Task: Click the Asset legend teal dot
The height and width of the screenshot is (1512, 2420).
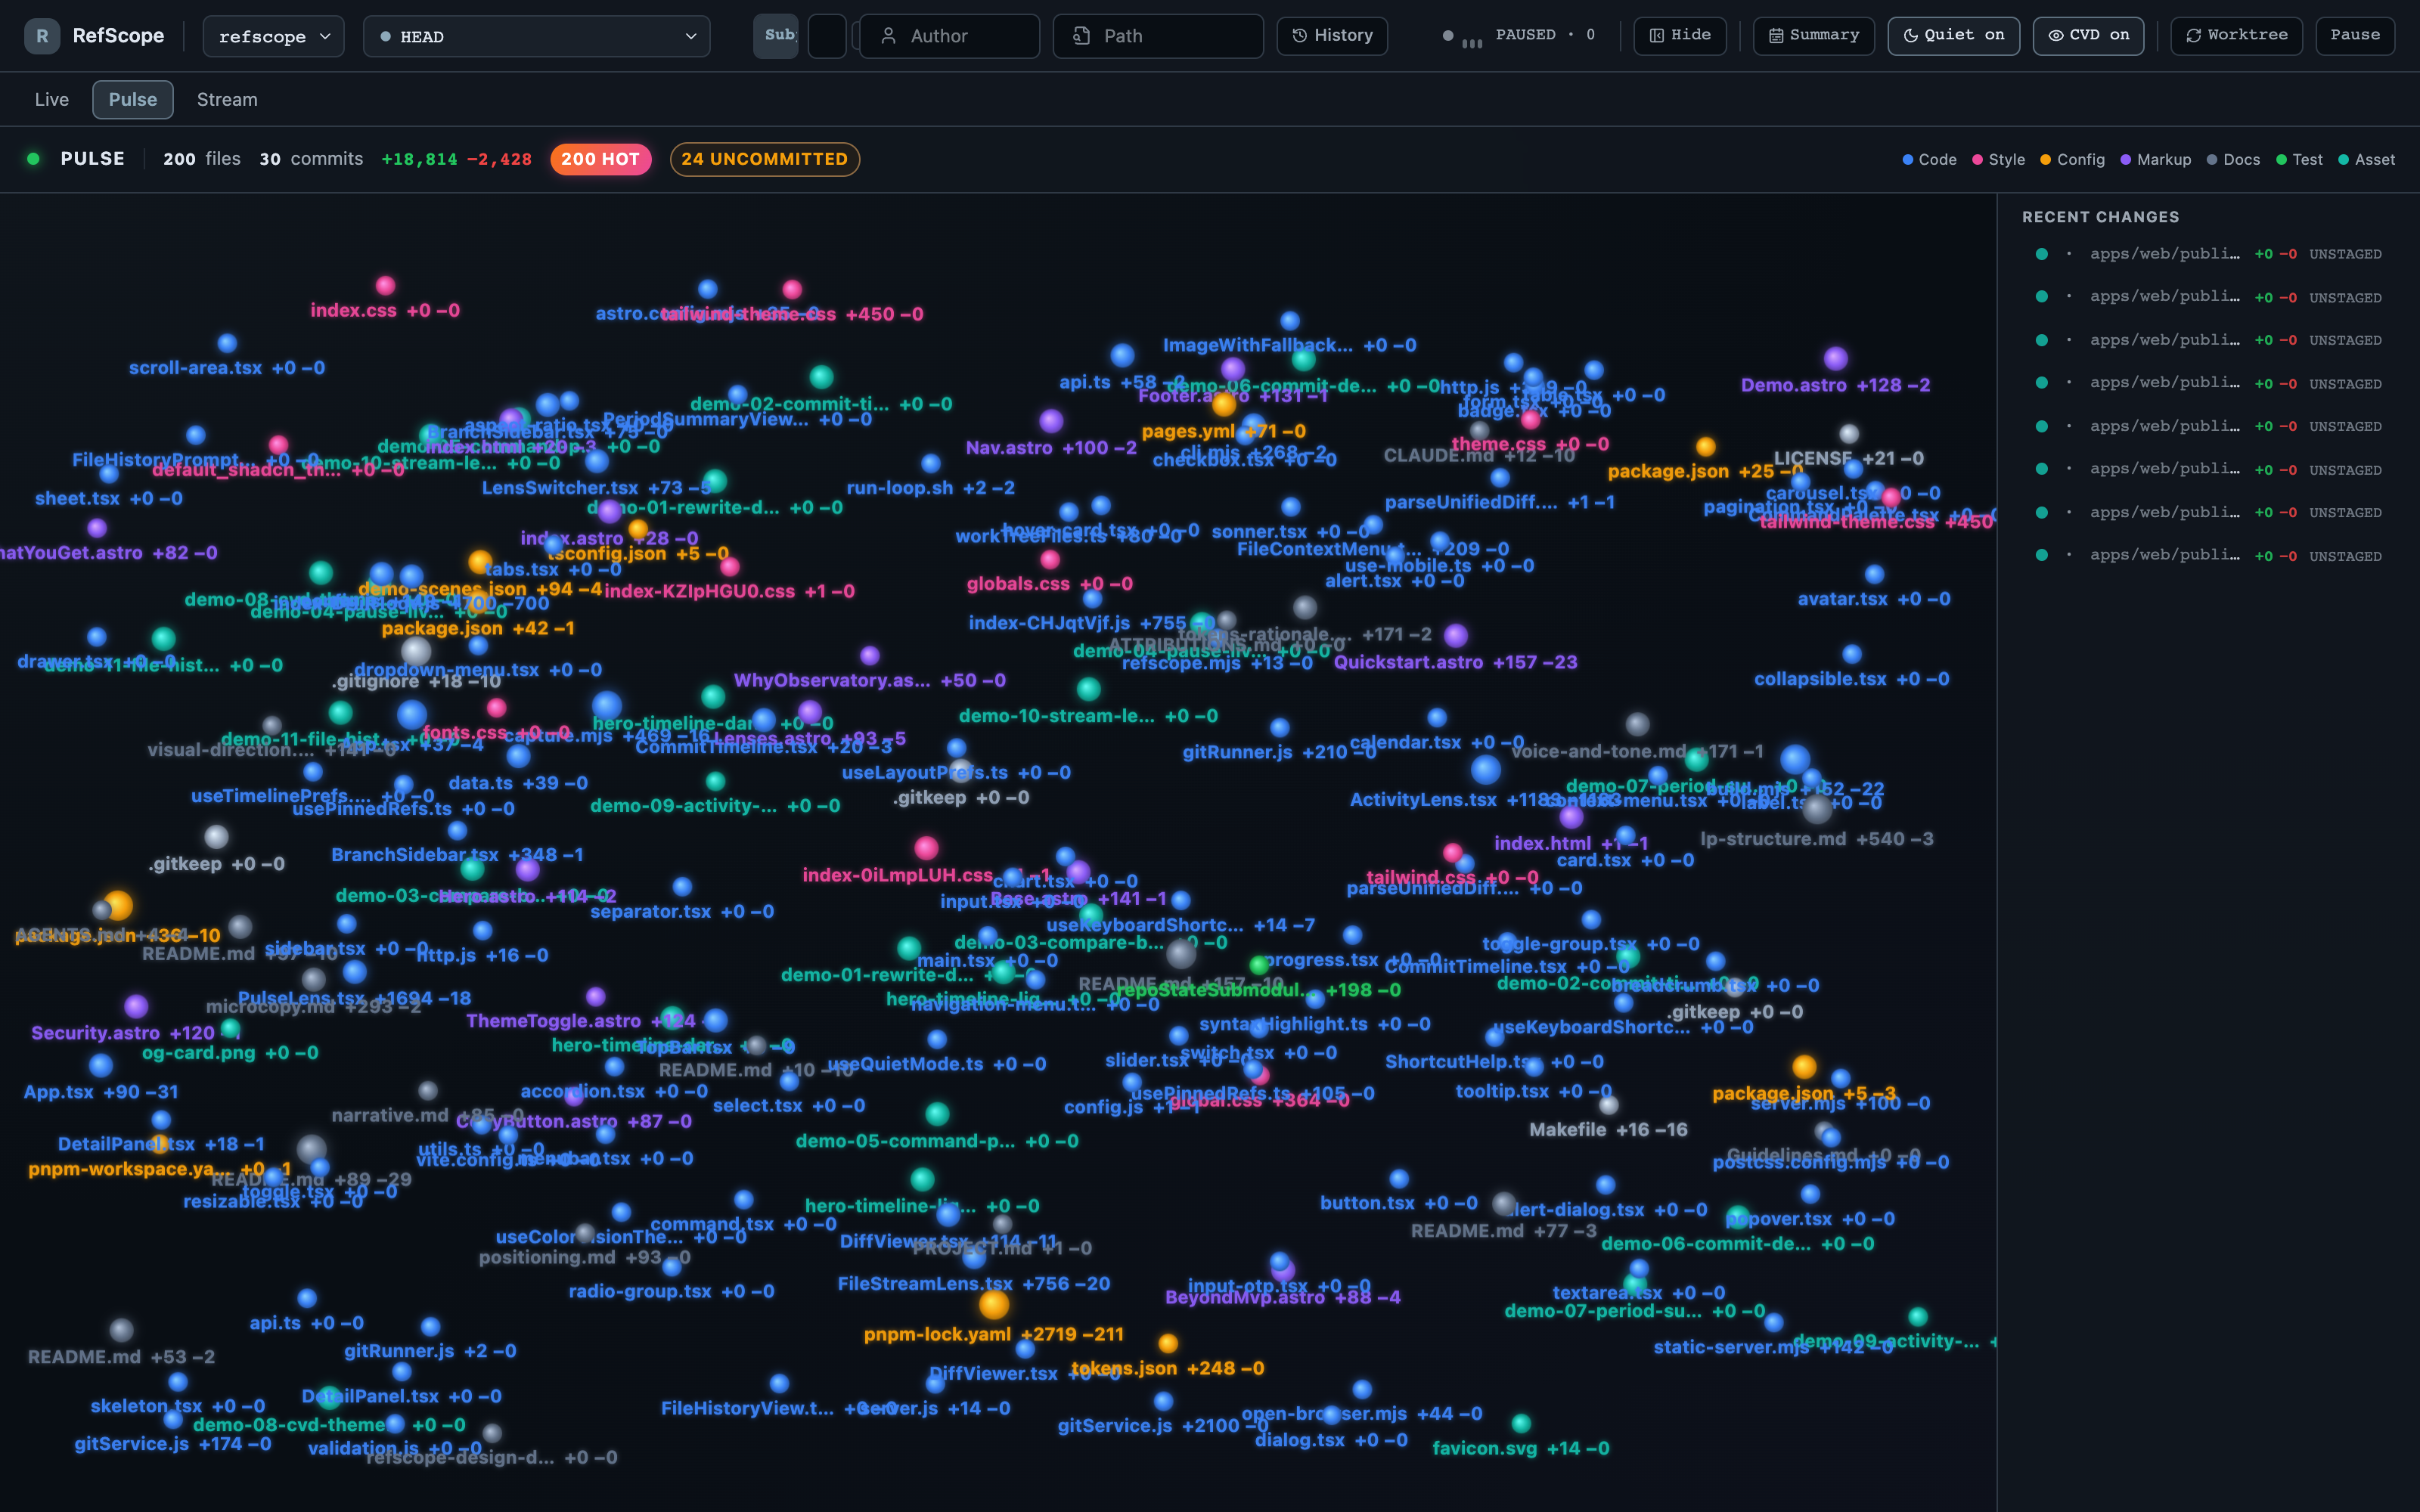Action: [x=2343, y=160]
